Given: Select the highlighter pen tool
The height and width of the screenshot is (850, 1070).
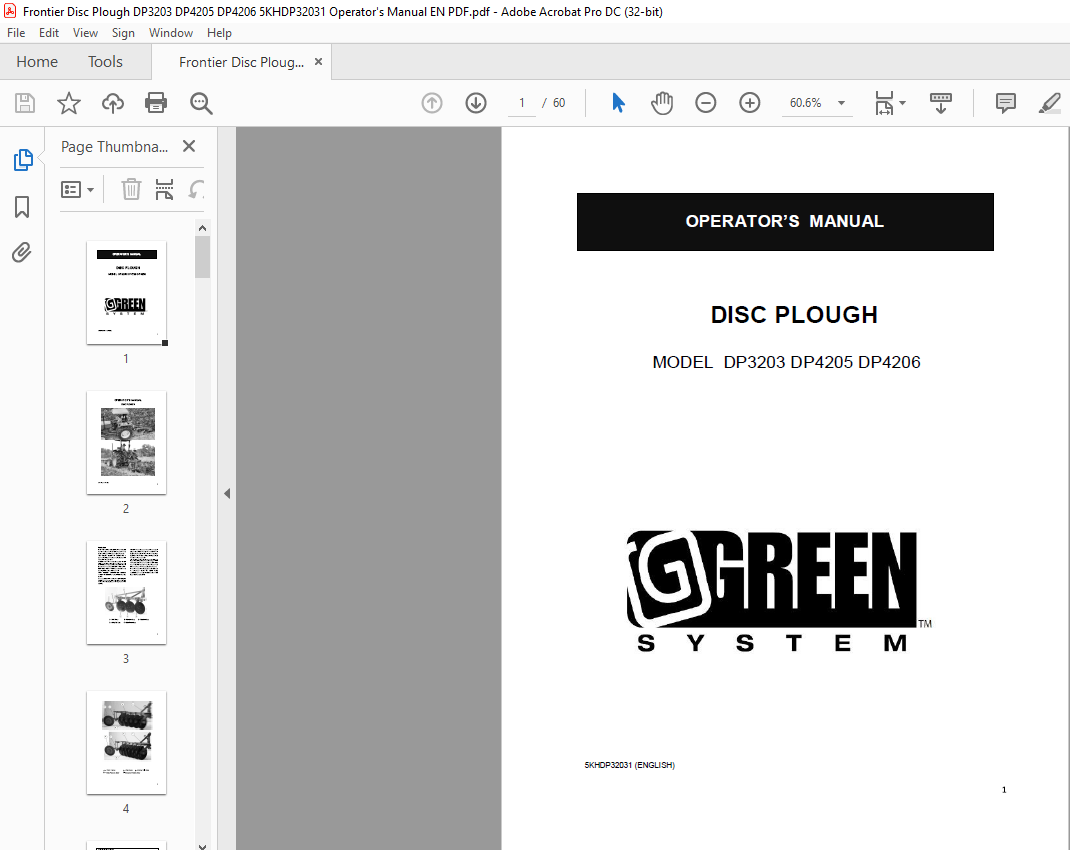Looking at the screenshot, I should (1050, 103).
